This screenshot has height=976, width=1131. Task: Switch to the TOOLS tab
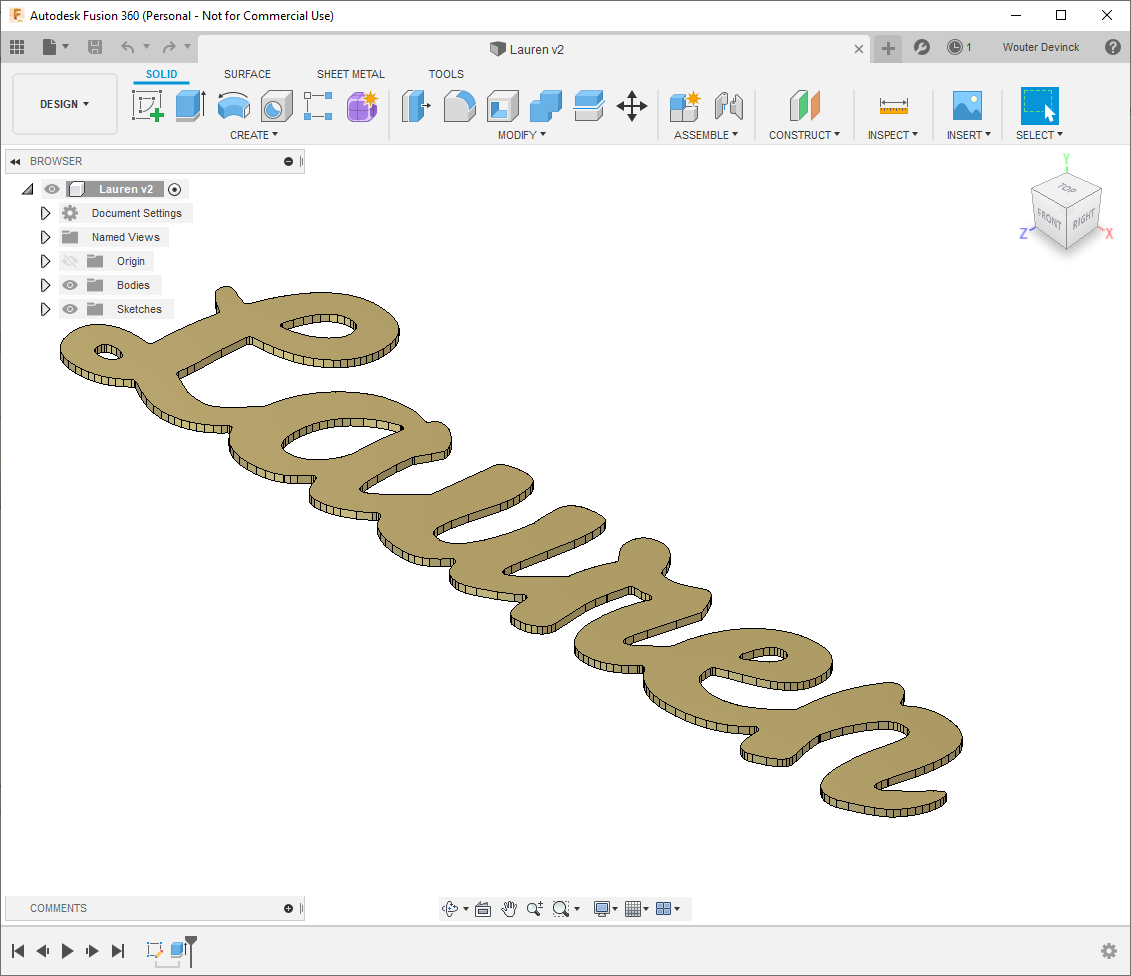pyautogui.click(x=446, y=74)
